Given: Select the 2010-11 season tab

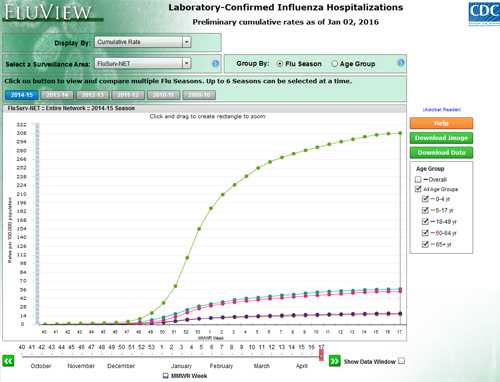Looking at the screenshot, I should [x=164, y=95].
